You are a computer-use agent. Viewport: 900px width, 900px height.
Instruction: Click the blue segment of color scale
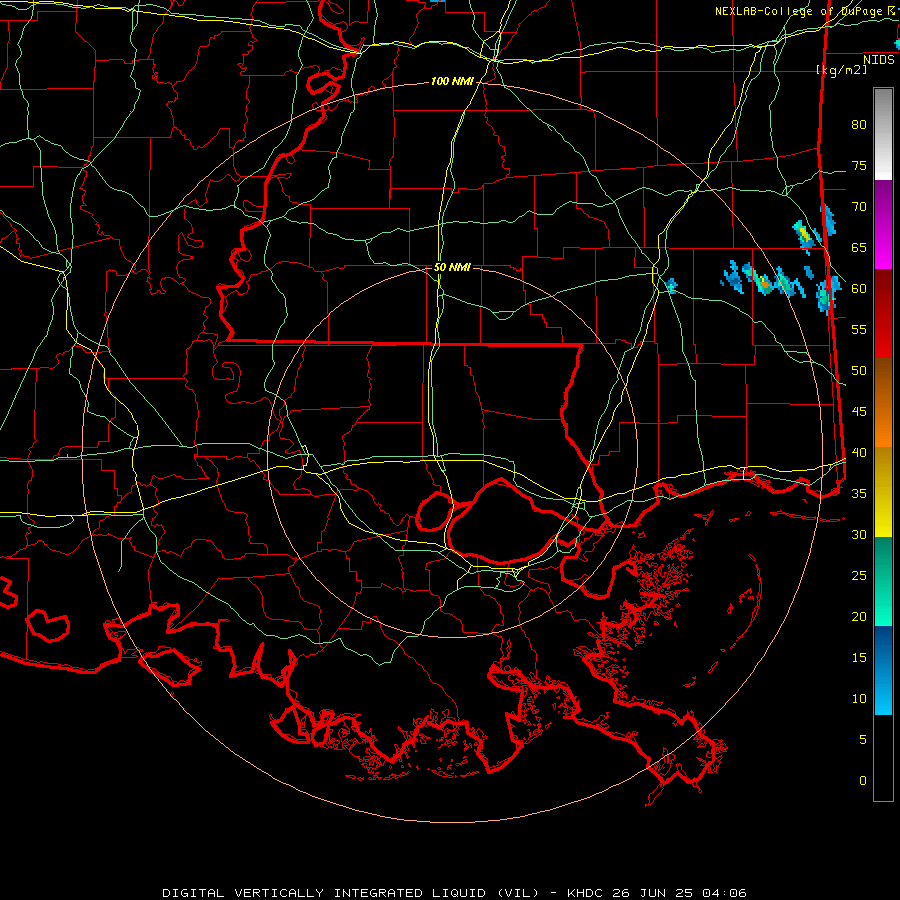(x=883, y=670)
